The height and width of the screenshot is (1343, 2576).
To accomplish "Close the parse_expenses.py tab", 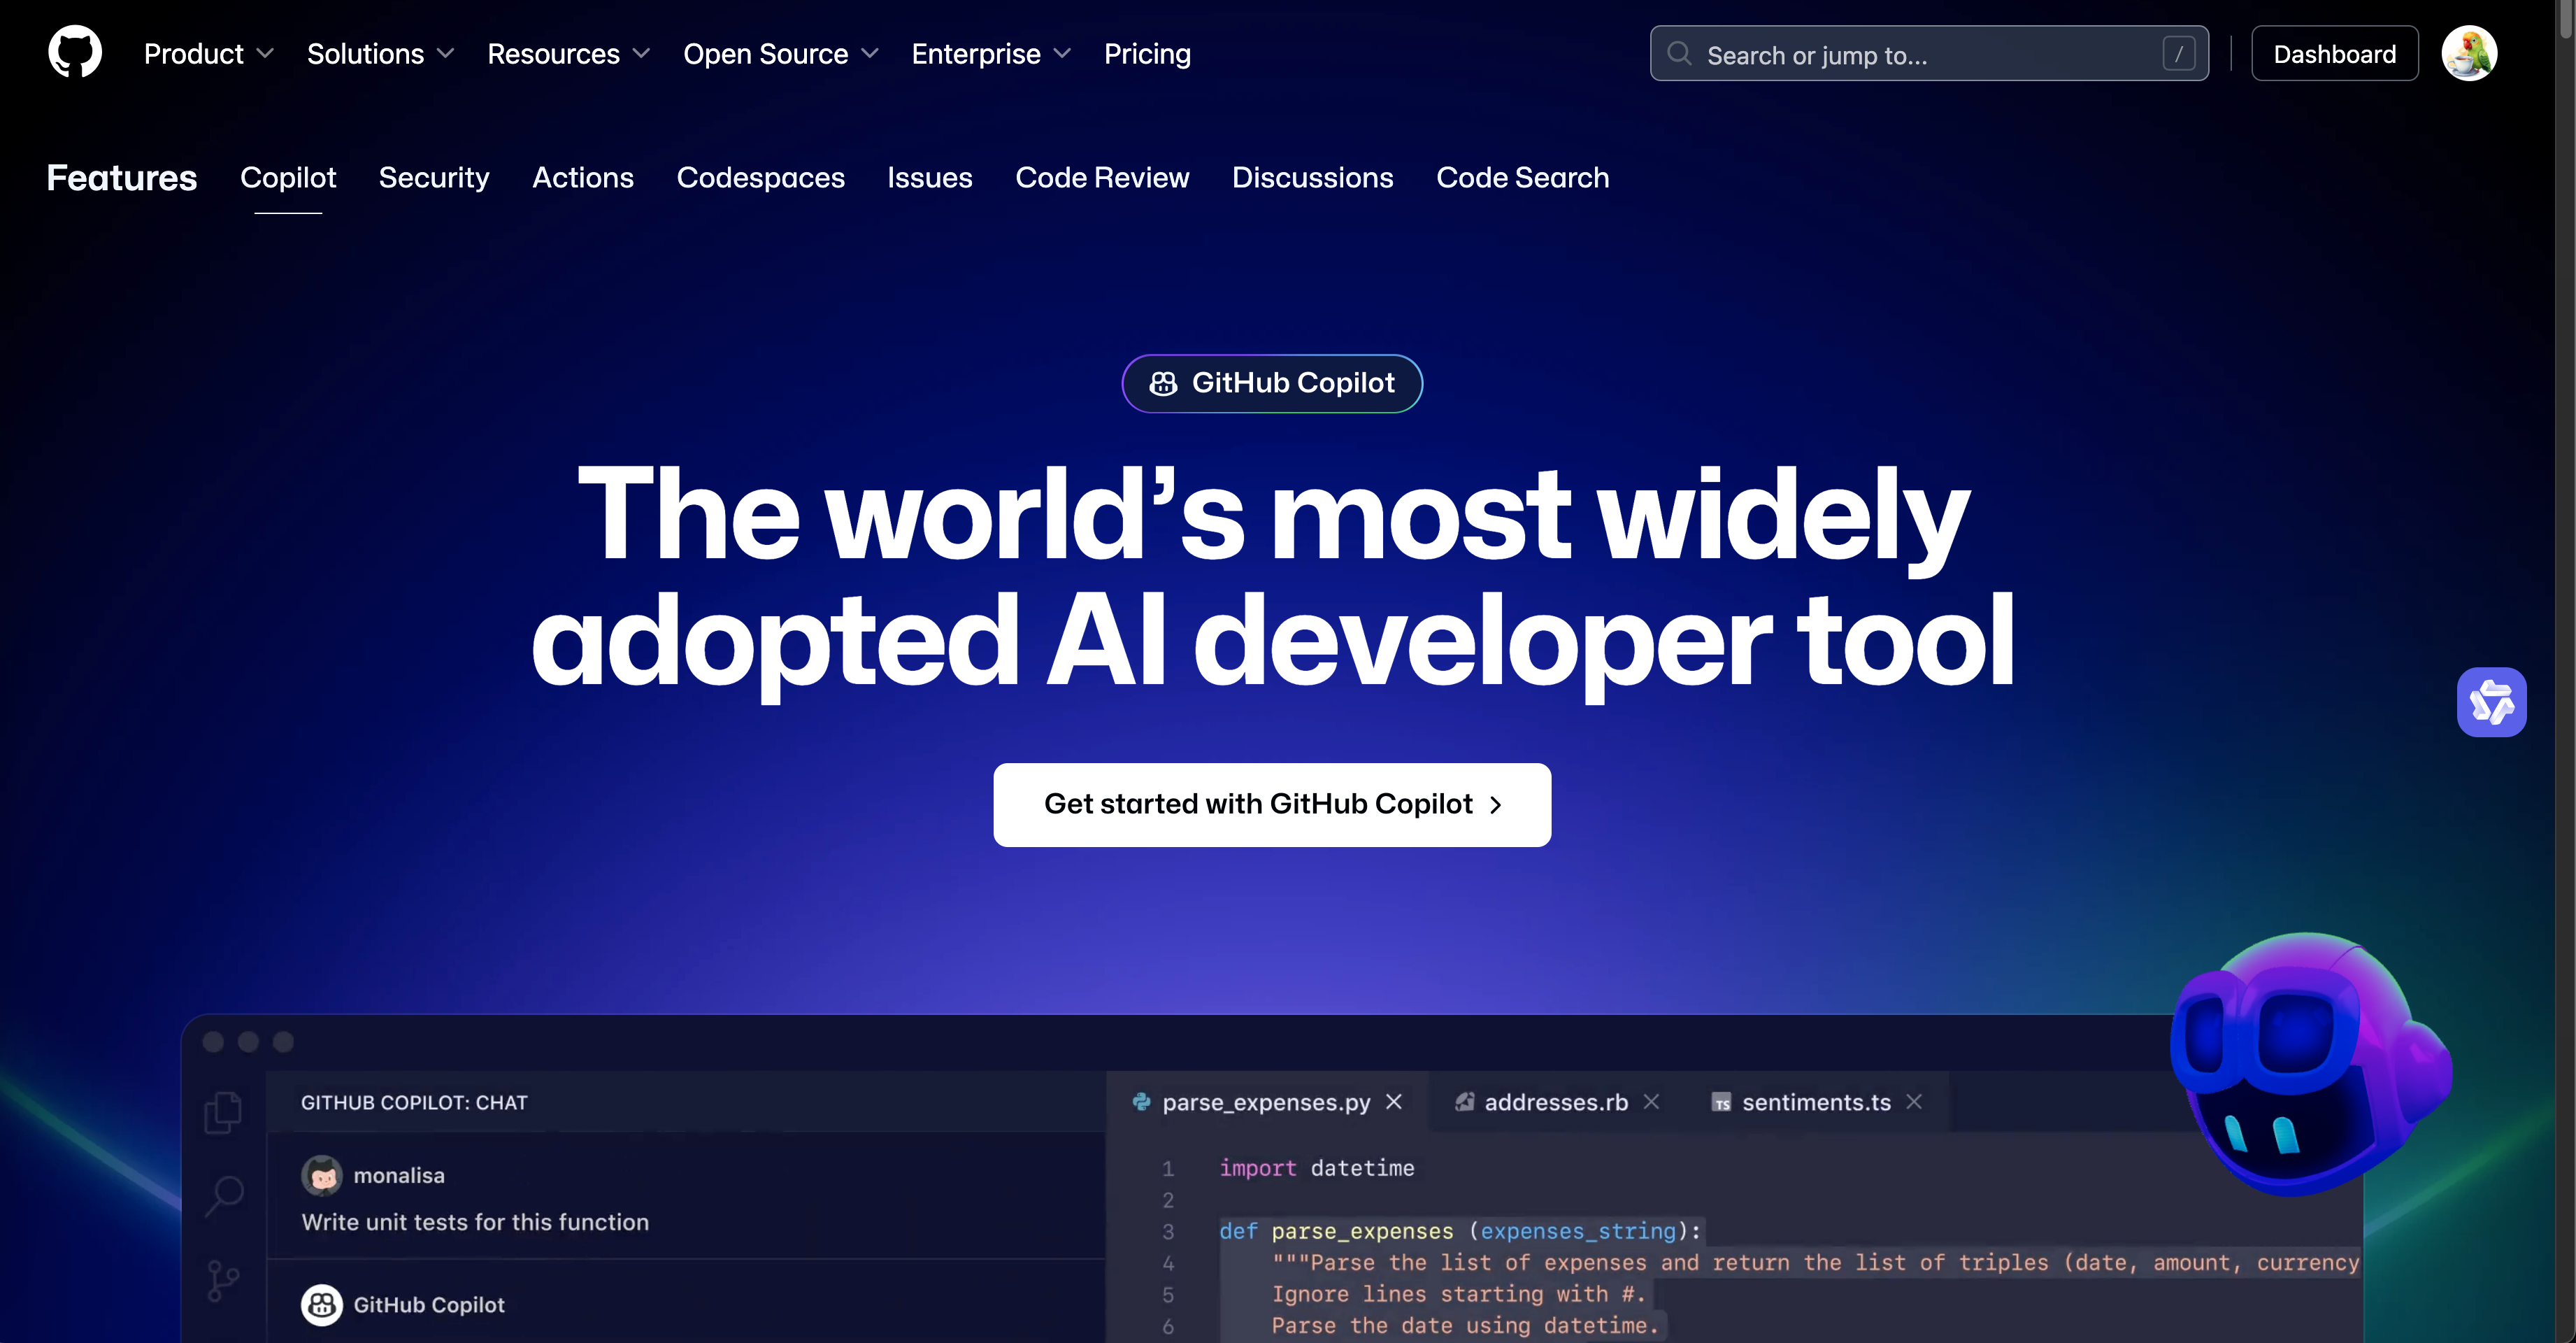I will click(1394, 1102).
